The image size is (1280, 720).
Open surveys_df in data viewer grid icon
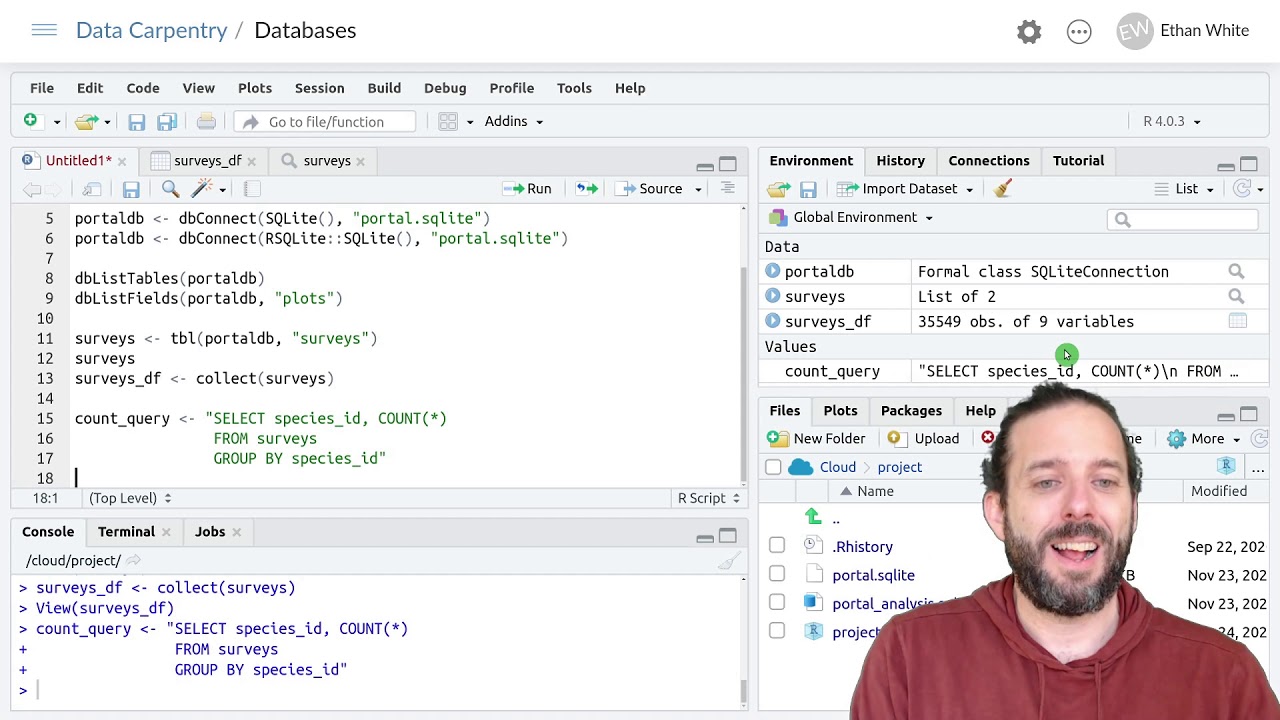pos(1237,321)
